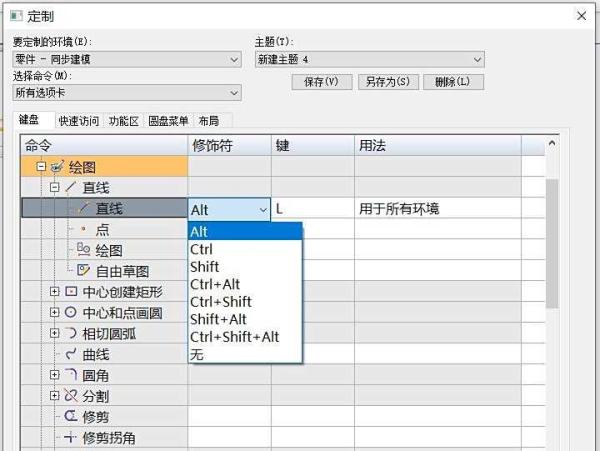600x451 pixels.
Task: Click the key cell showing L
Action: pos(313,208)
